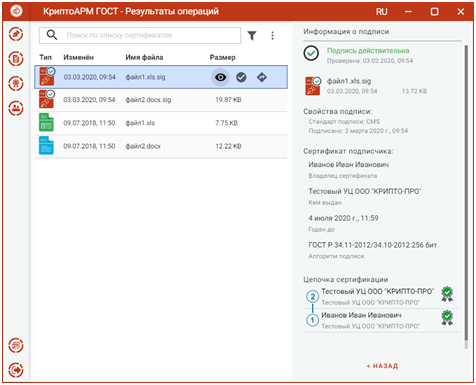Screen dimensions: 476x385
Task: Focus the certificate list search field
Action: (140, 35)
